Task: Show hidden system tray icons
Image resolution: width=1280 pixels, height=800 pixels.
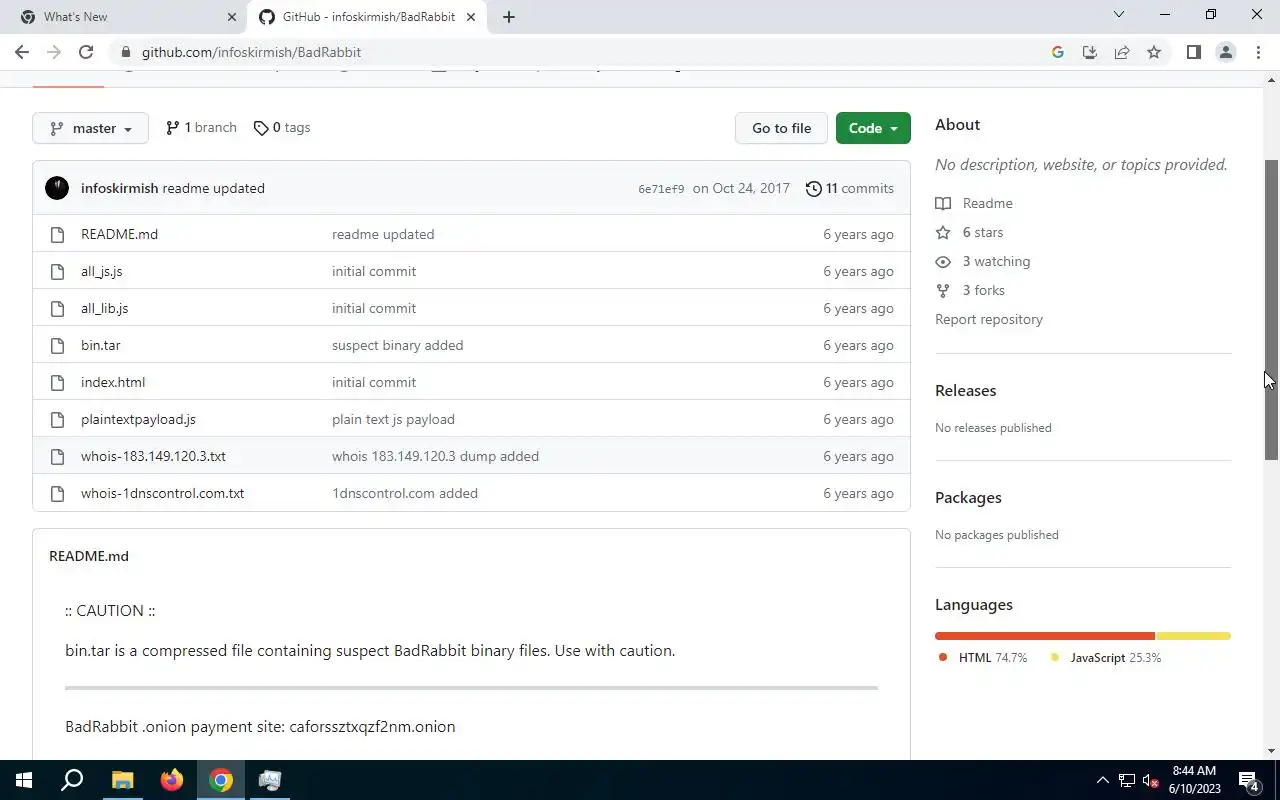Action: tap(1103, 780)
